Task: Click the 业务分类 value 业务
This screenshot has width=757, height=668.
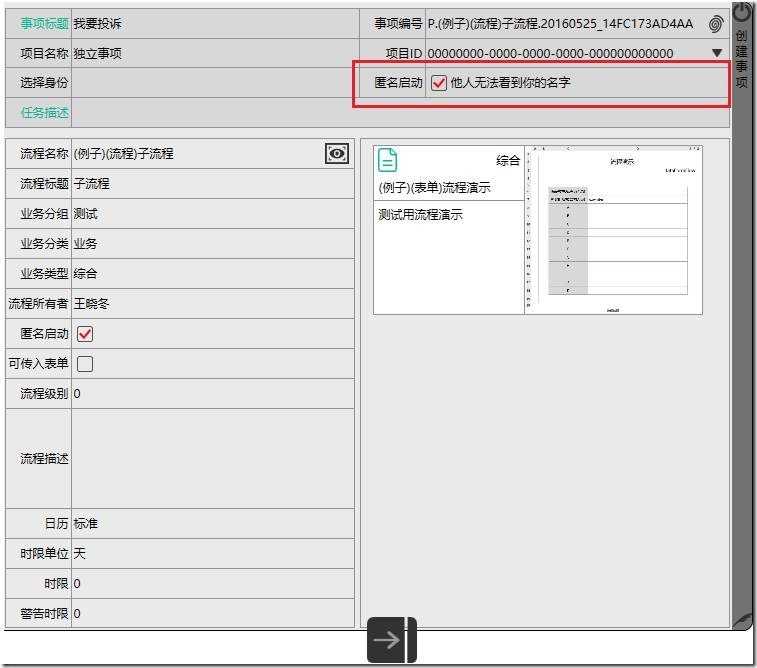Action: [x=85, y=244]
